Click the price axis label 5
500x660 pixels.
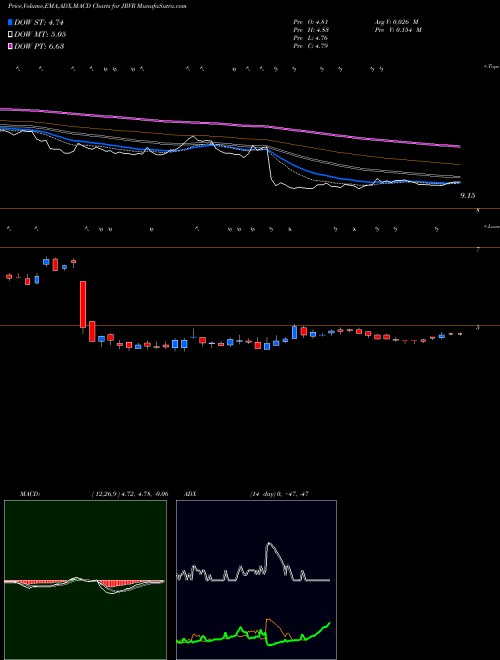coord(478,327)
